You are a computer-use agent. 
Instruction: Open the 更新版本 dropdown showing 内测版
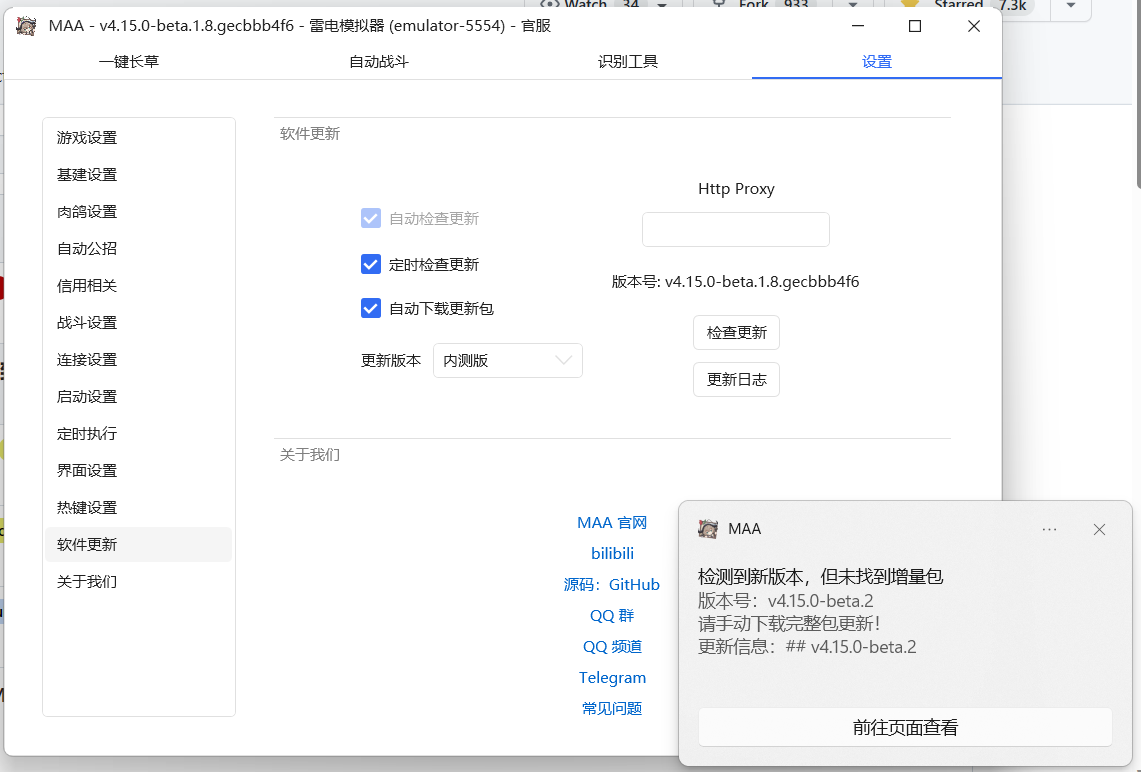click(508, 360)
